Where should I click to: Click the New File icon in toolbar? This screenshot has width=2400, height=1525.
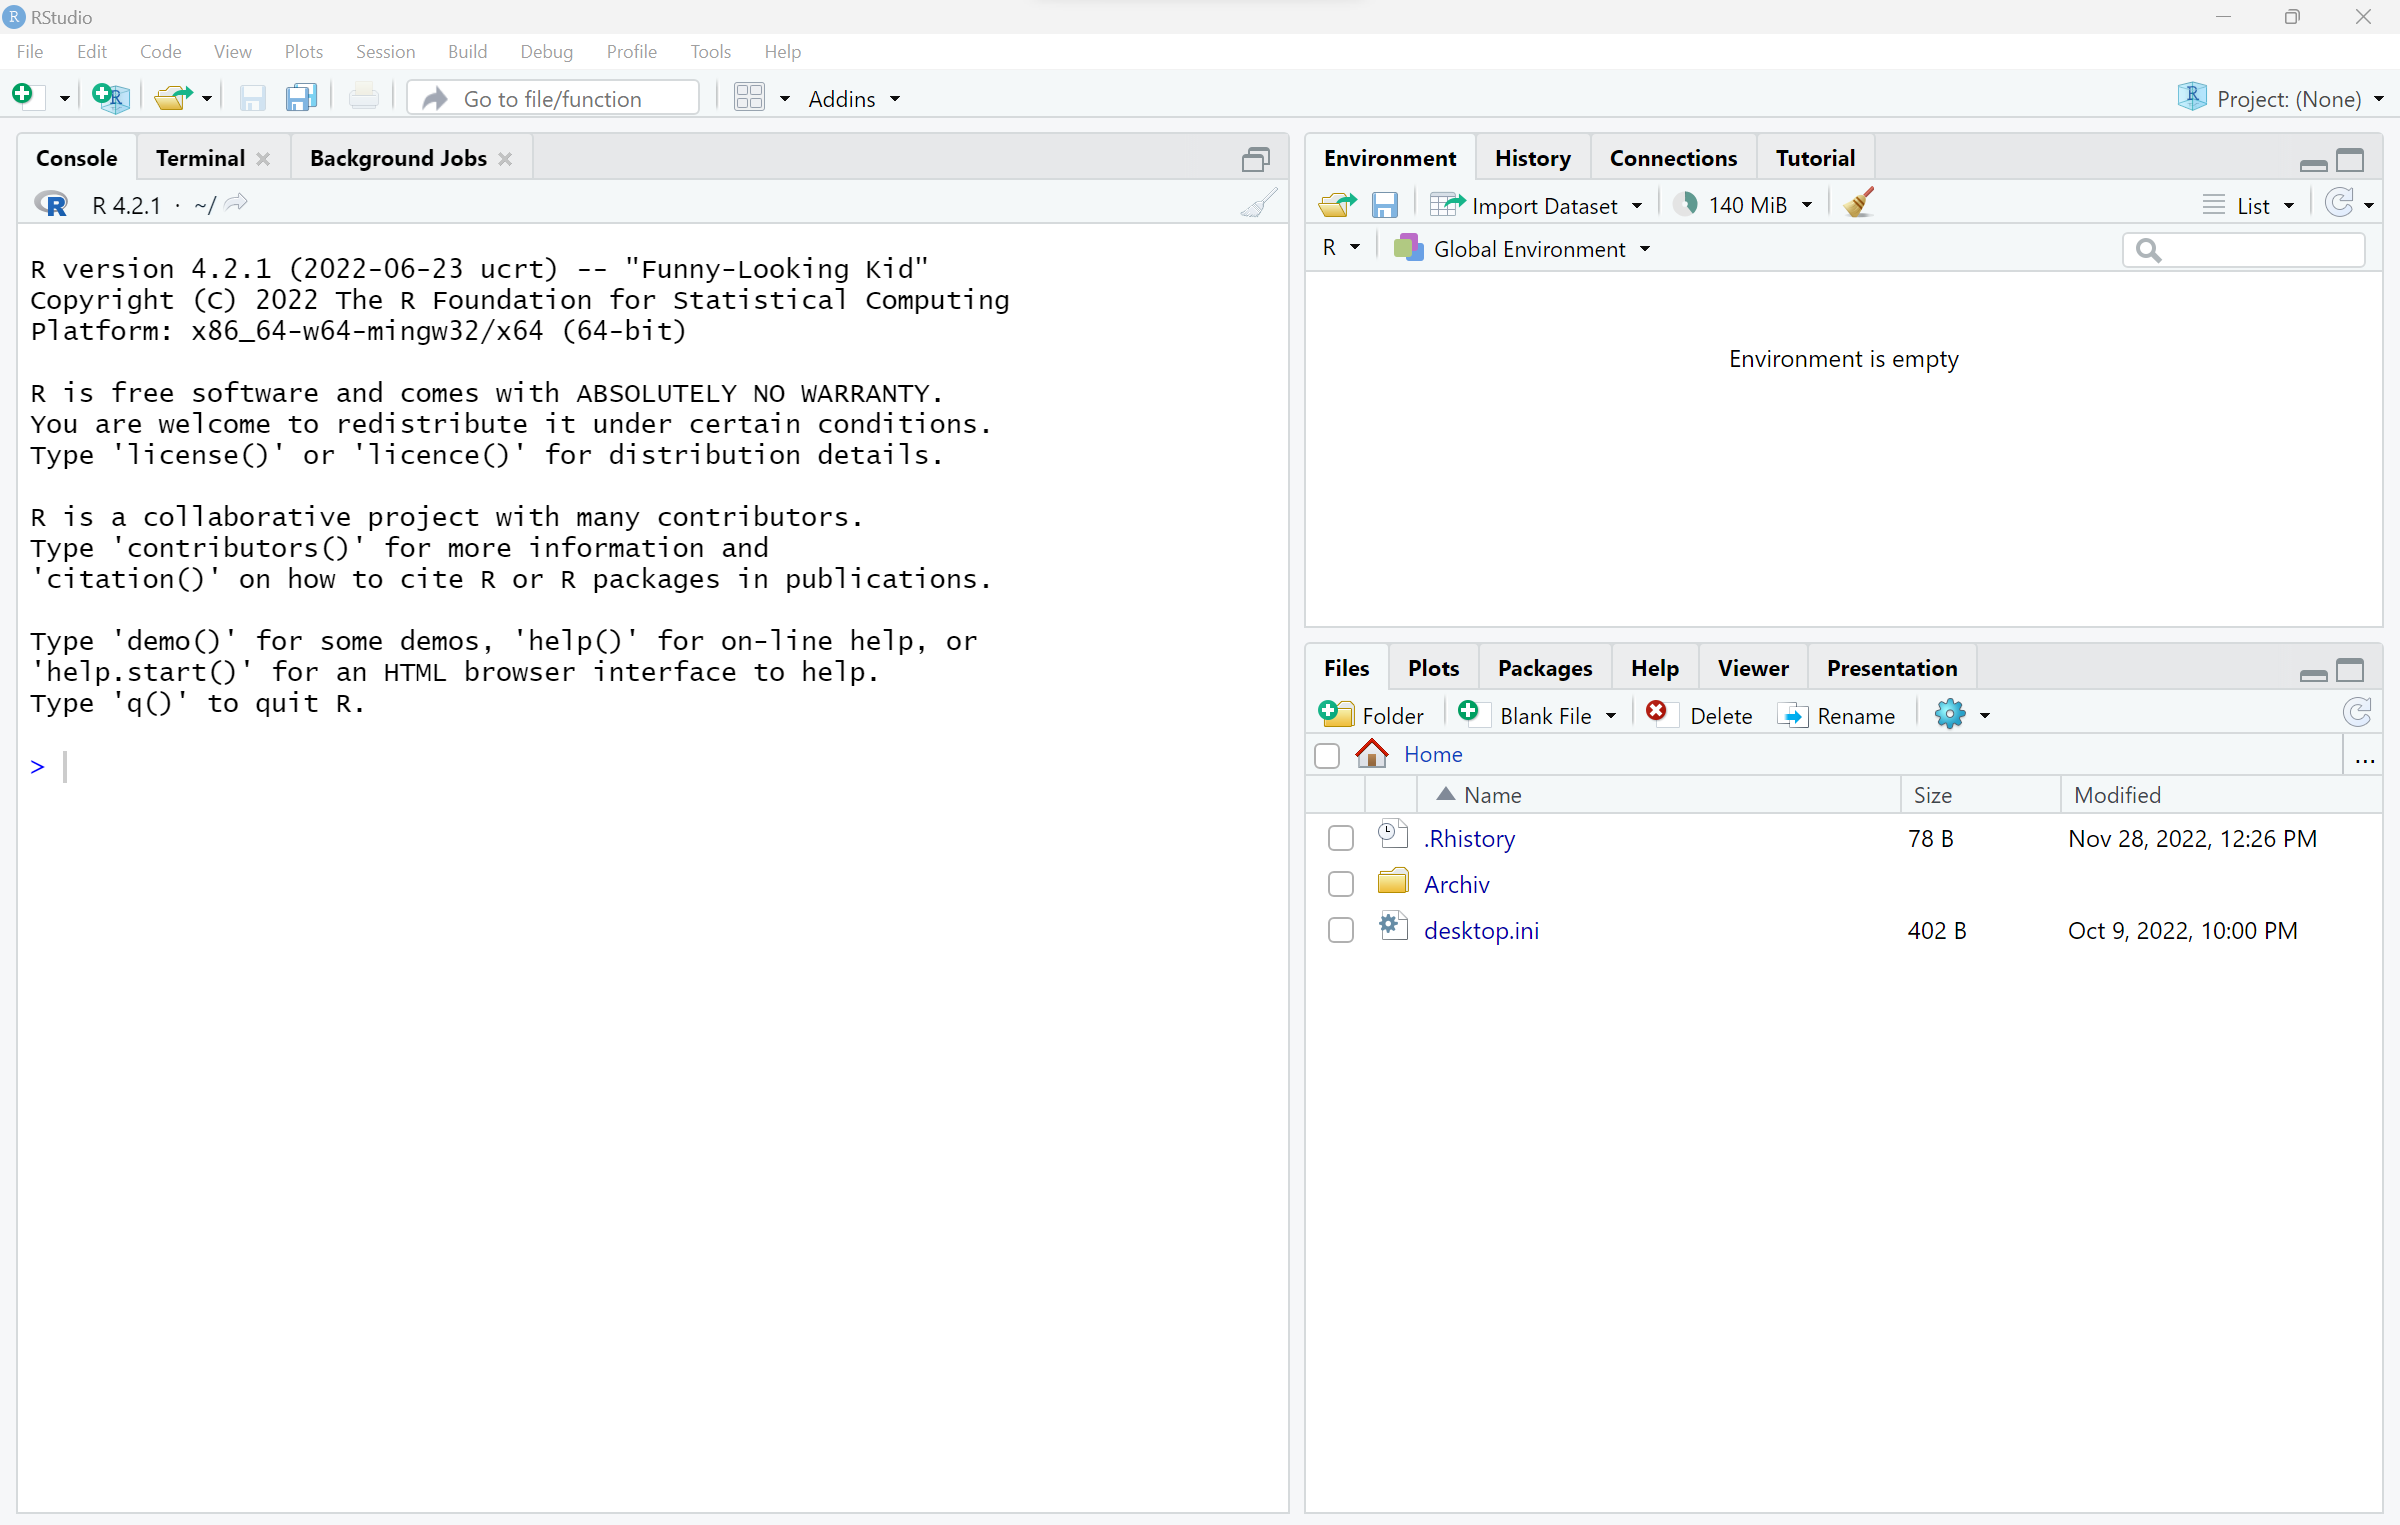pos(23,96)
